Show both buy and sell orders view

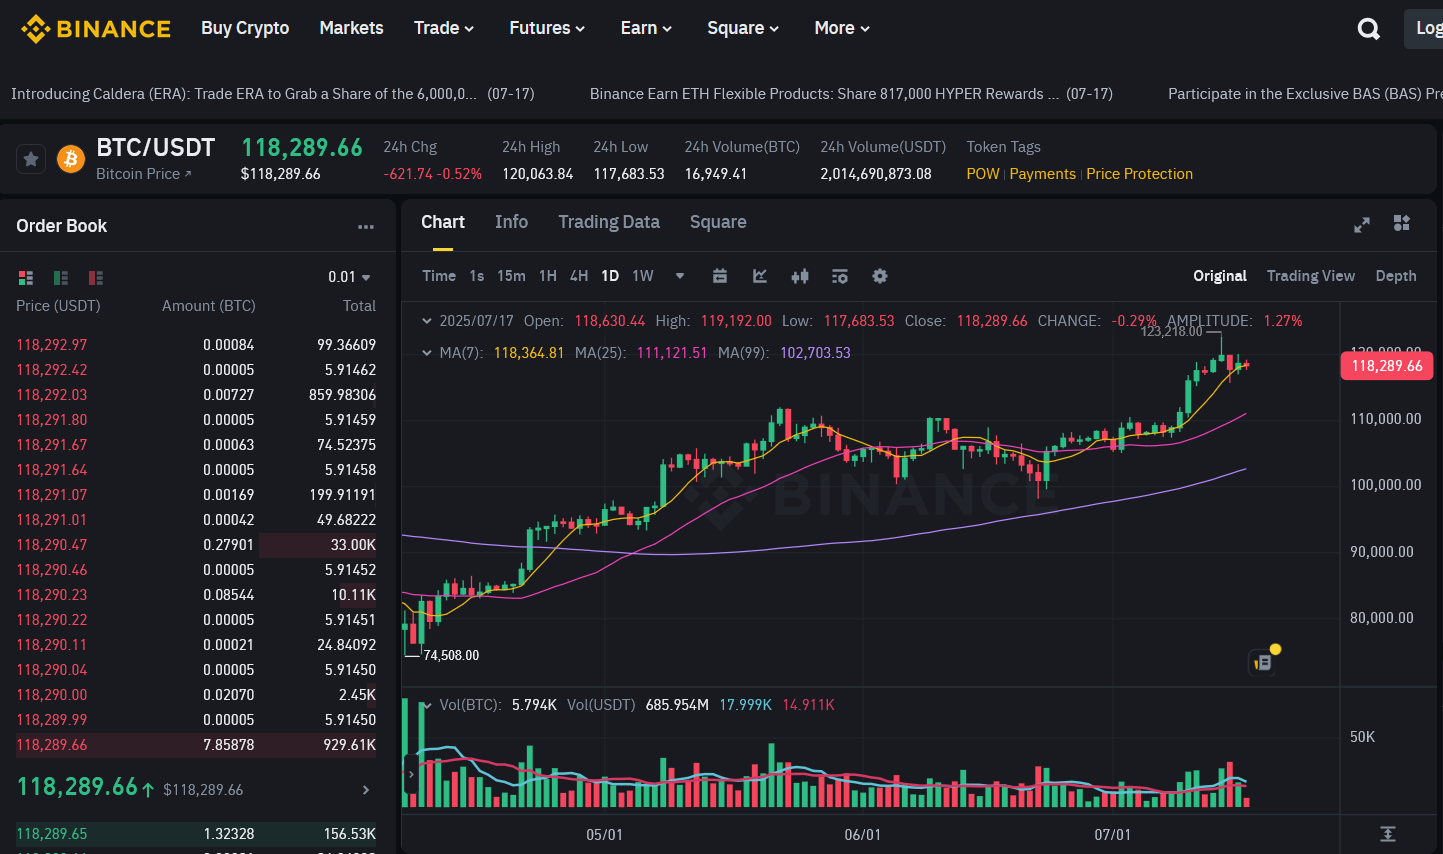(x=26, y=278)
